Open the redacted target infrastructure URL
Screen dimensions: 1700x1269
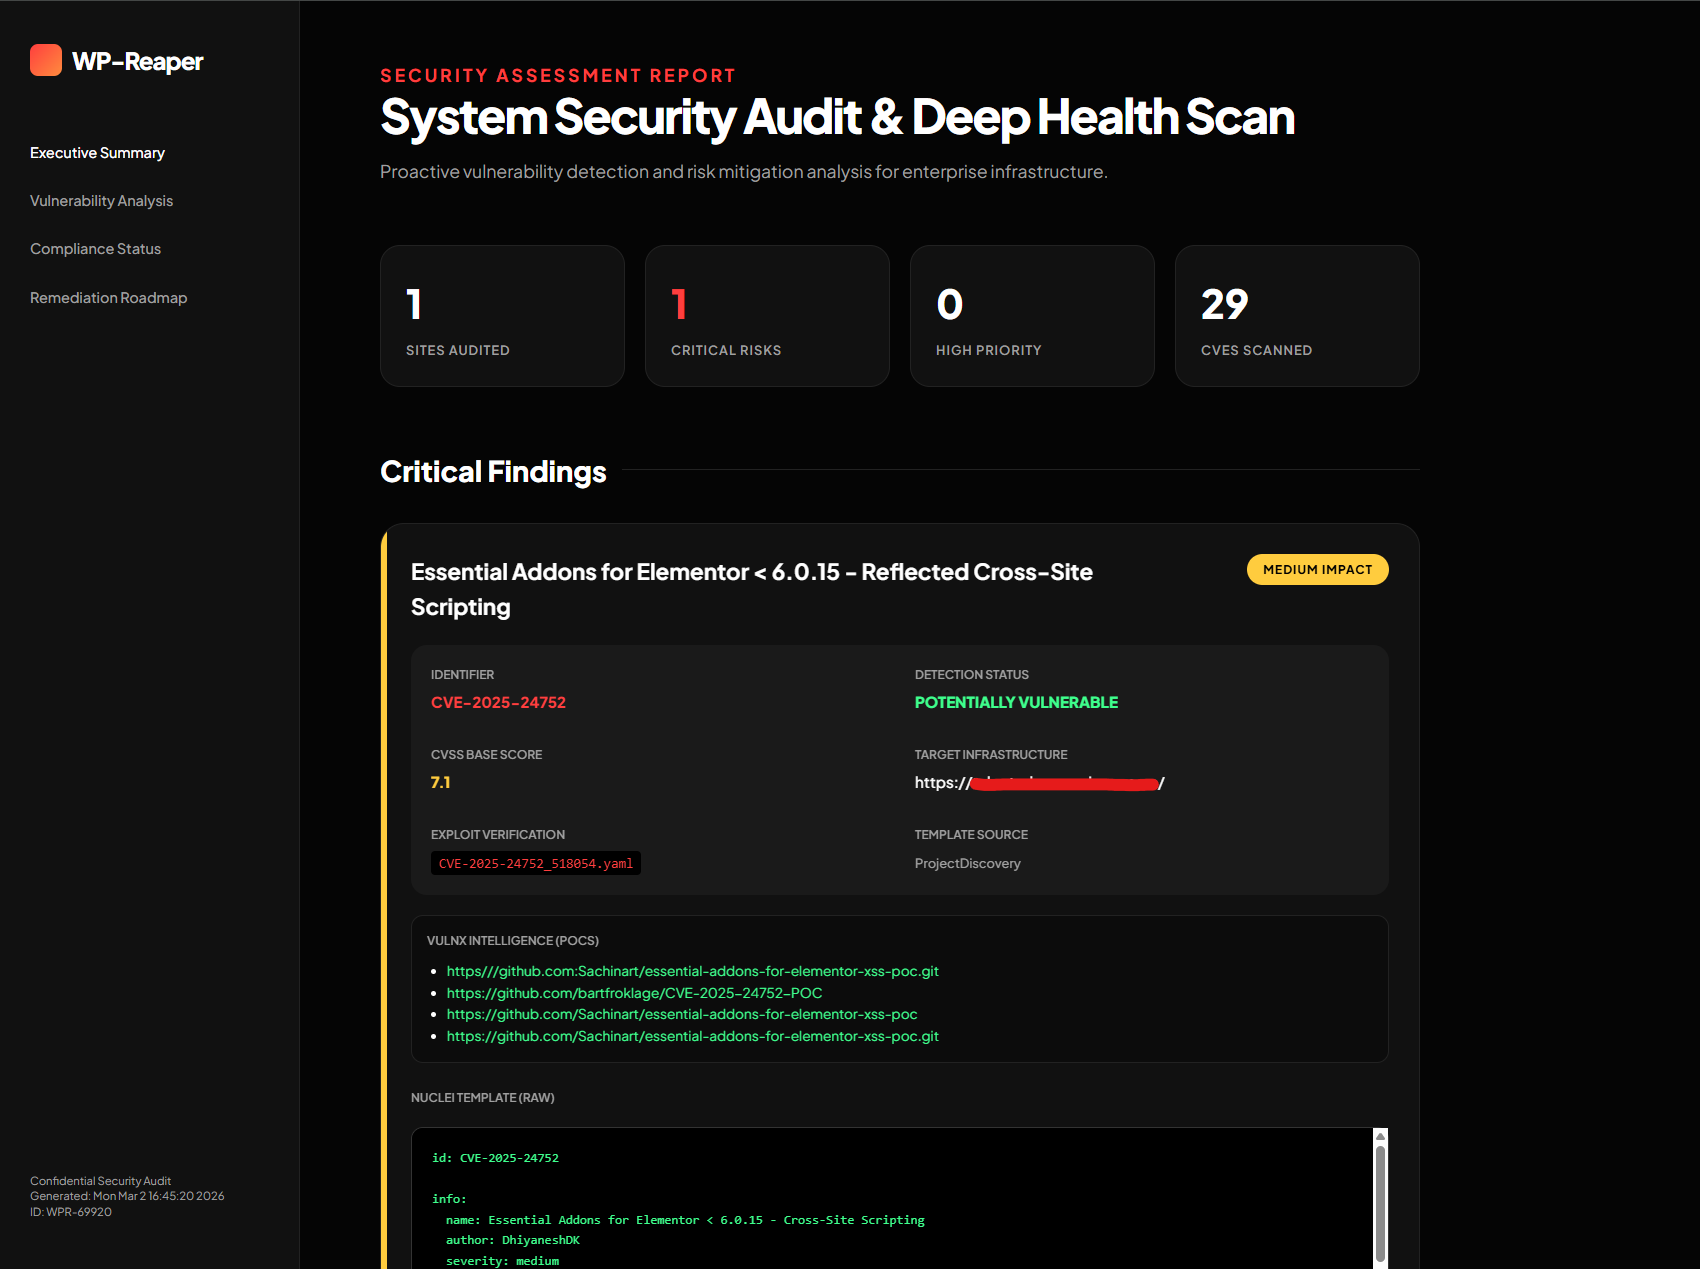click(1039, 783)
